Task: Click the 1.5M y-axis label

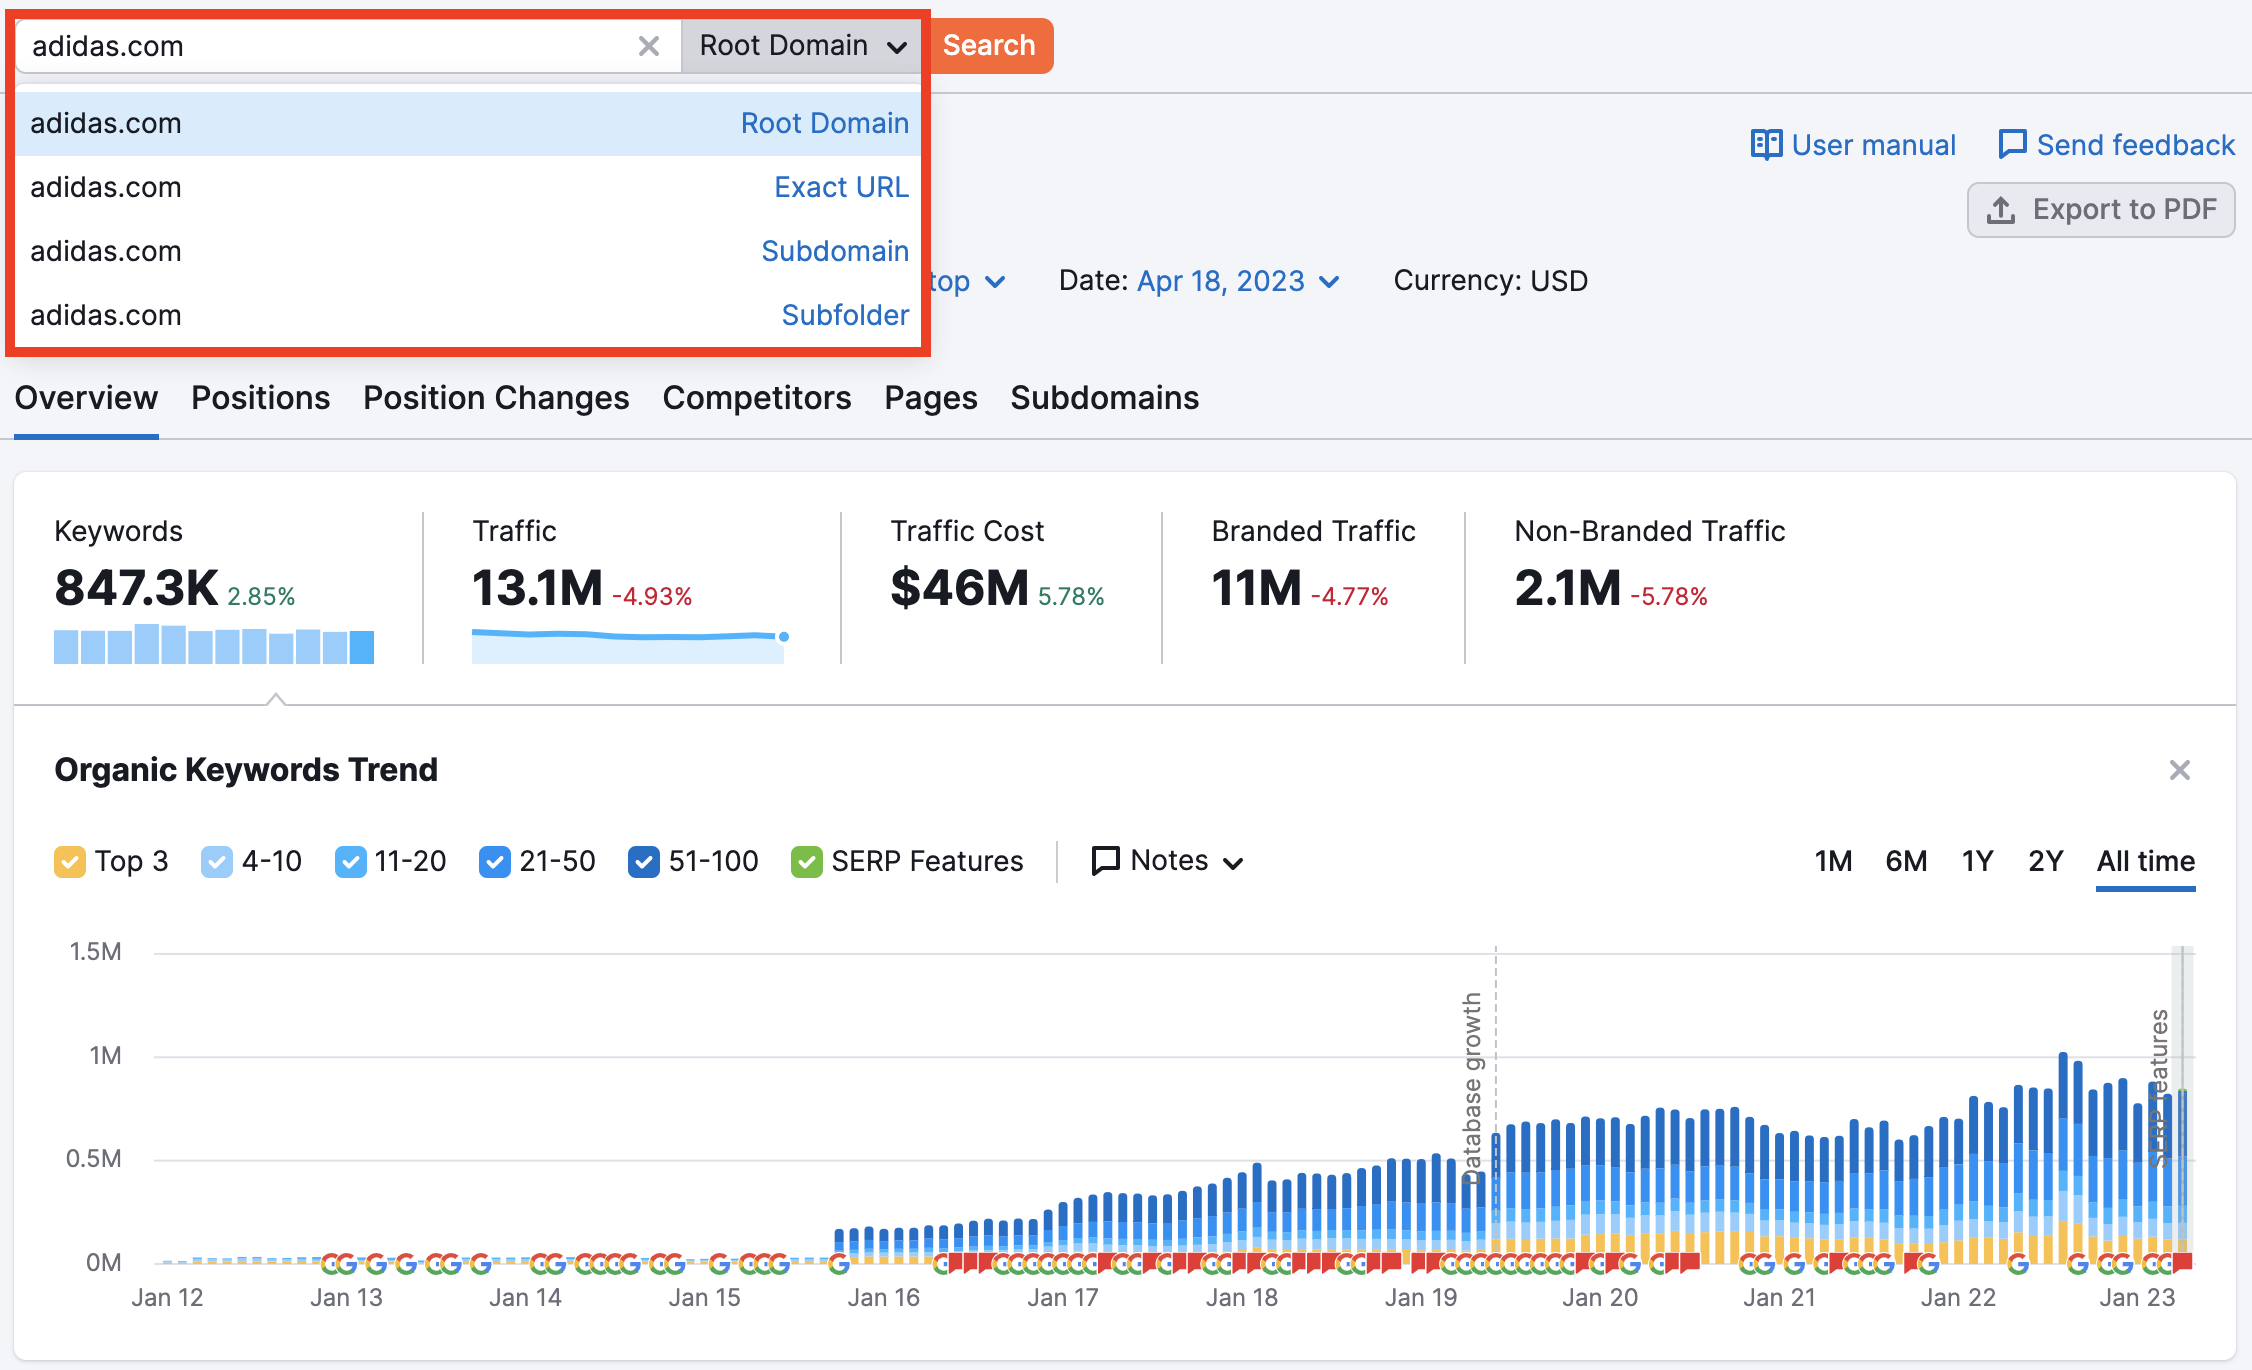Action: point(95,951)
